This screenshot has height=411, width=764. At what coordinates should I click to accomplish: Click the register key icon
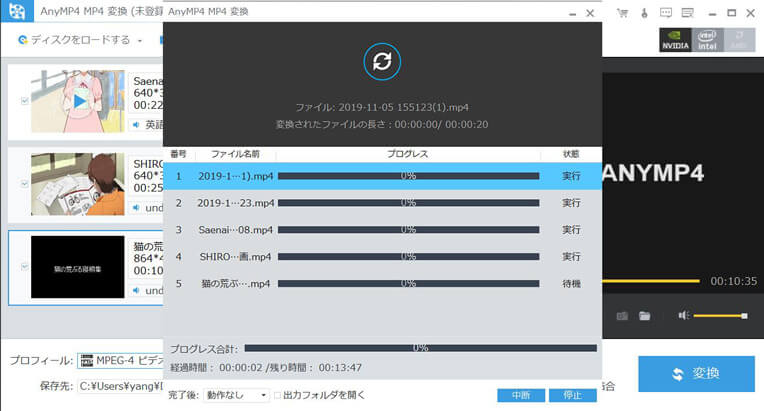644,13
